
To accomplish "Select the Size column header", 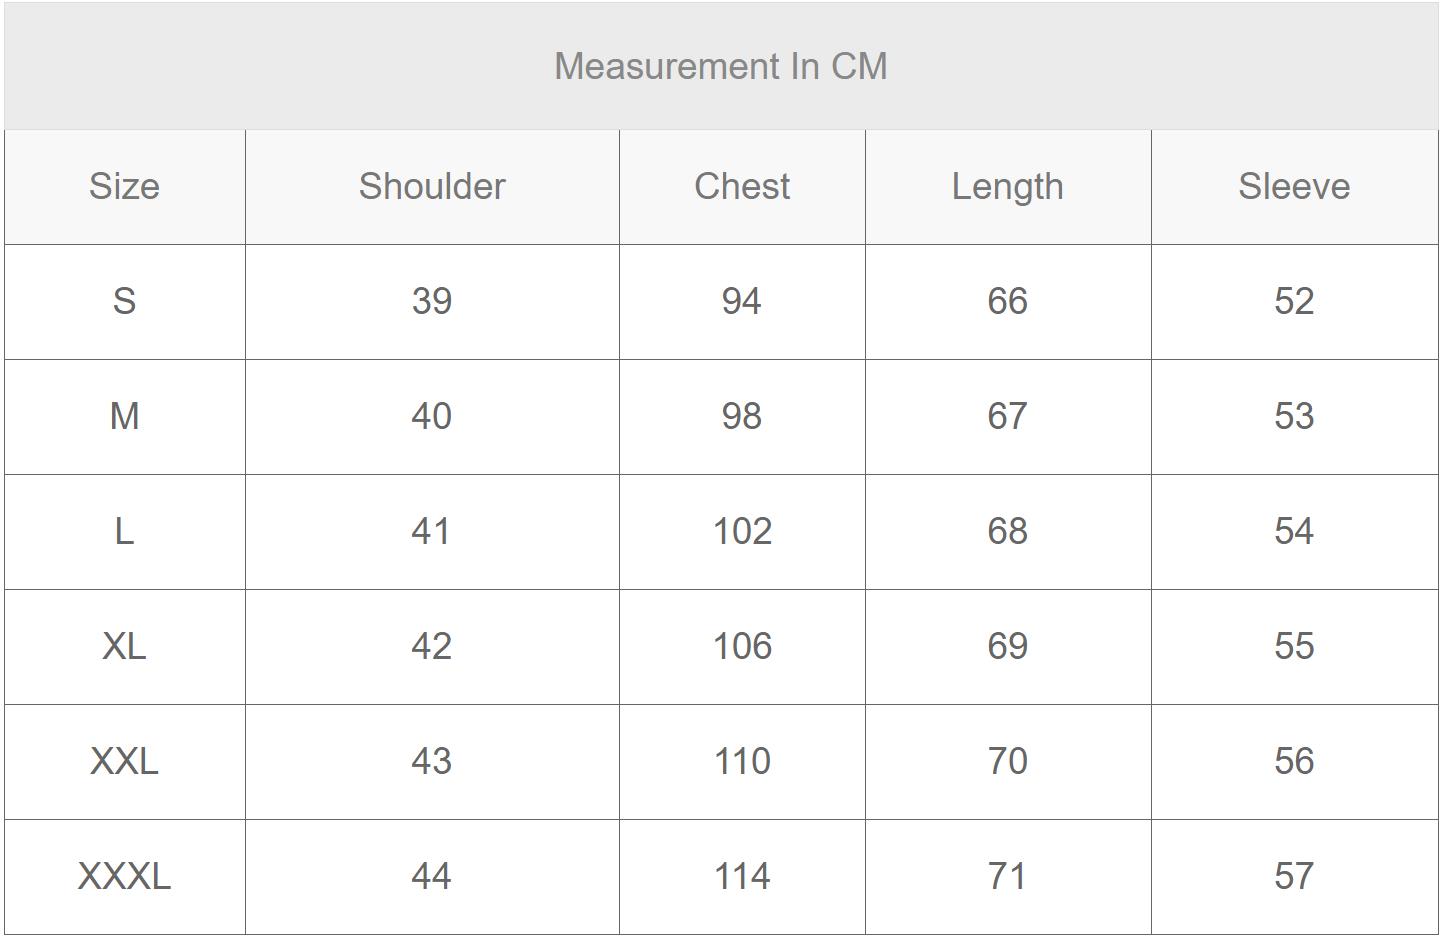I will (124, 186).
